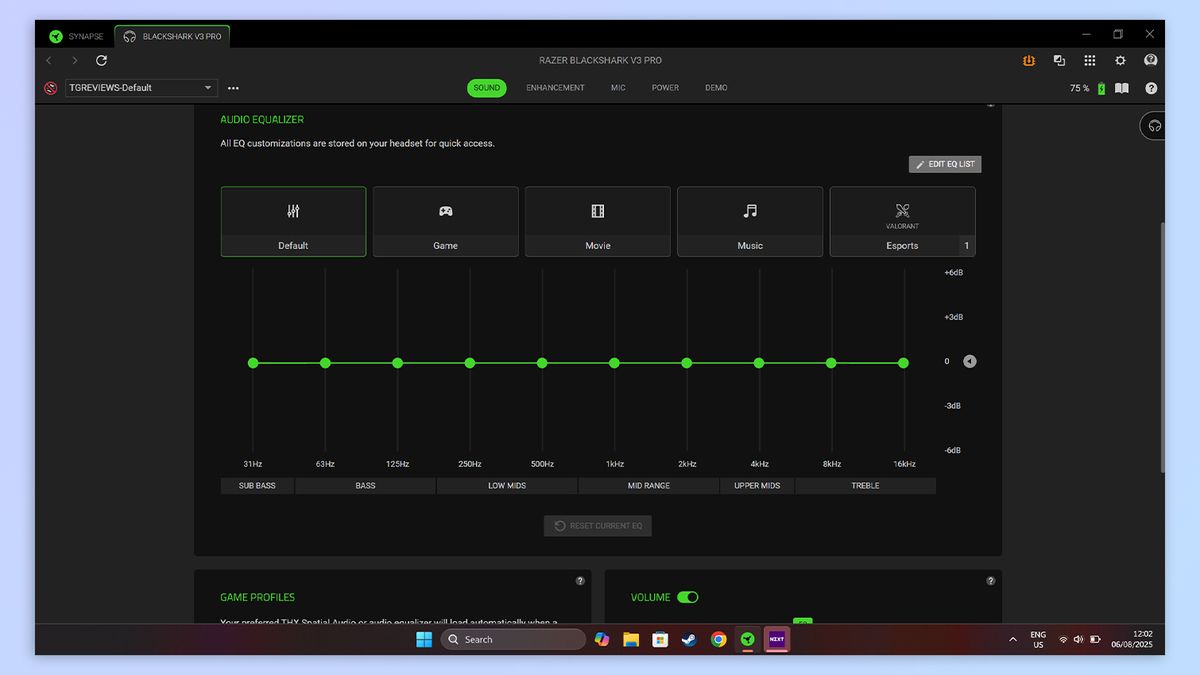This screenshot has width=1200, height=675.
Task: Open the TGREVIEWS-Default profile dropdown
Action: click(141, 88)
